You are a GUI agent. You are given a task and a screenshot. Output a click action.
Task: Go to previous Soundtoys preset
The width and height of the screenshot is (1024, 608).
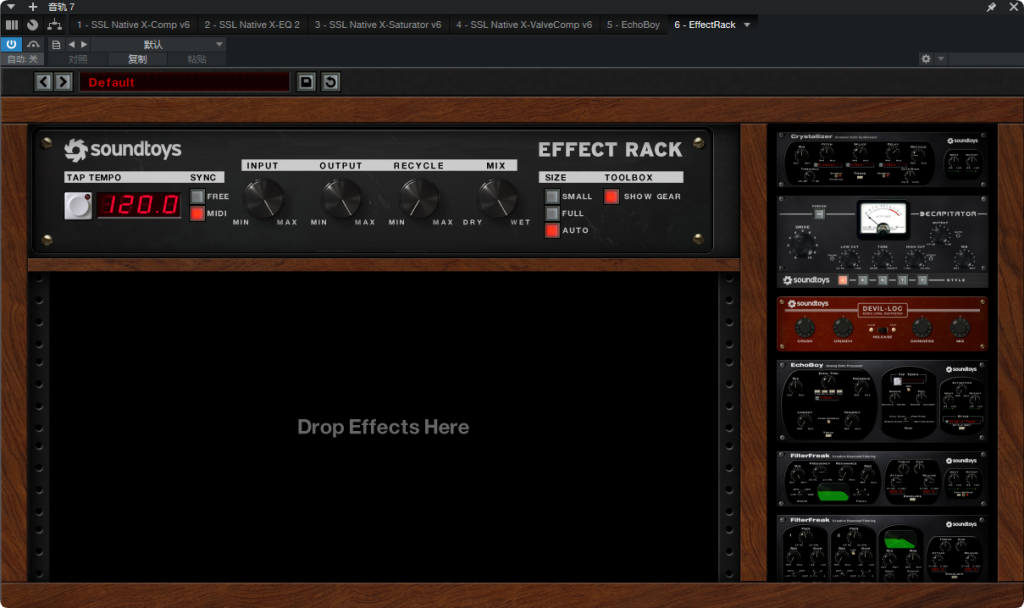pyautogui.click(x=44, y=82)
